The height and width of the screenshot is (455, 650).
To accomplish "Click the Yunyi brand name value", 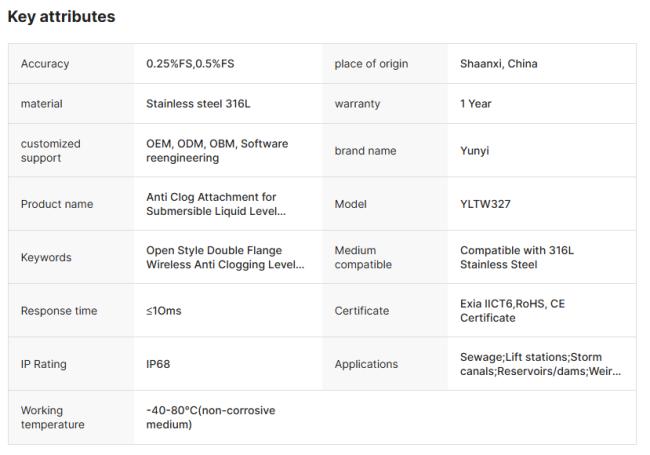I will (x=475, y=151).
